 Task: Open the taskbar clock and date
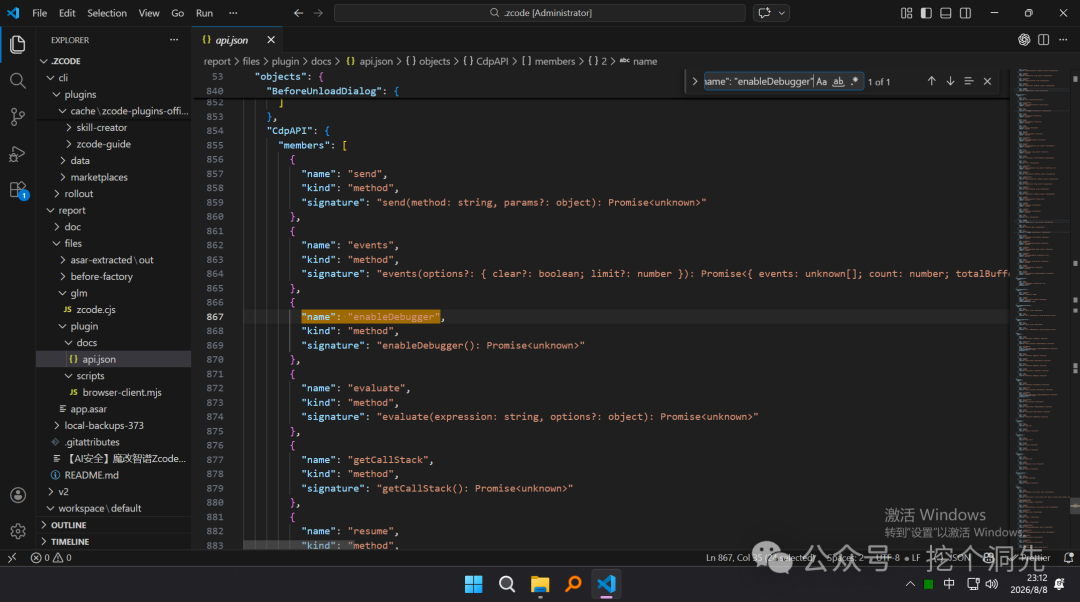click(x=1028, y=584)
